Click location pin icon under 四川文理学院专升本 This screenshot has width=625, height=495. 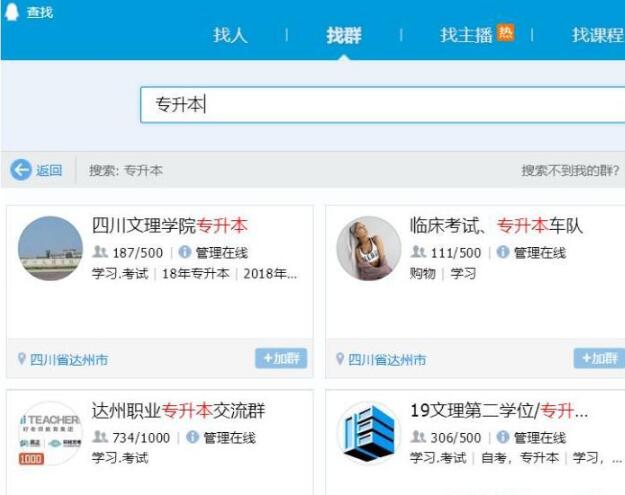22,359
